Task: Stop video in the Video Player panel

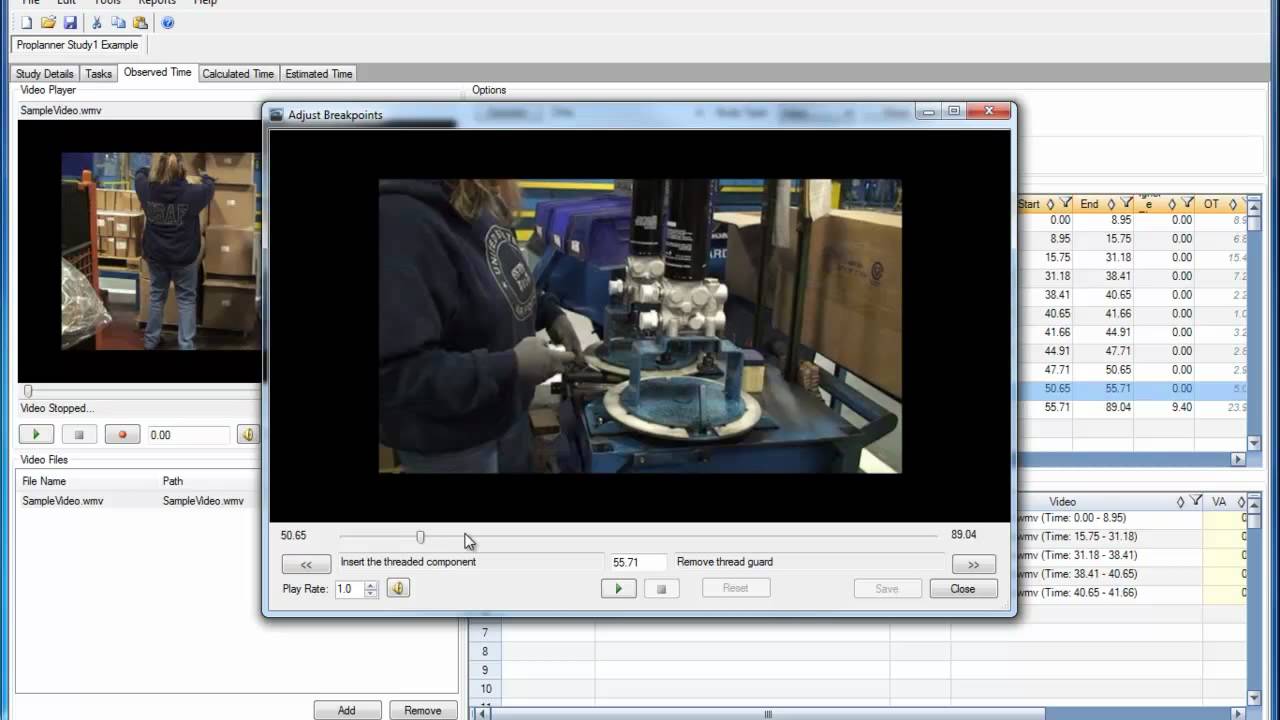Action: click(x=79, y=435)
